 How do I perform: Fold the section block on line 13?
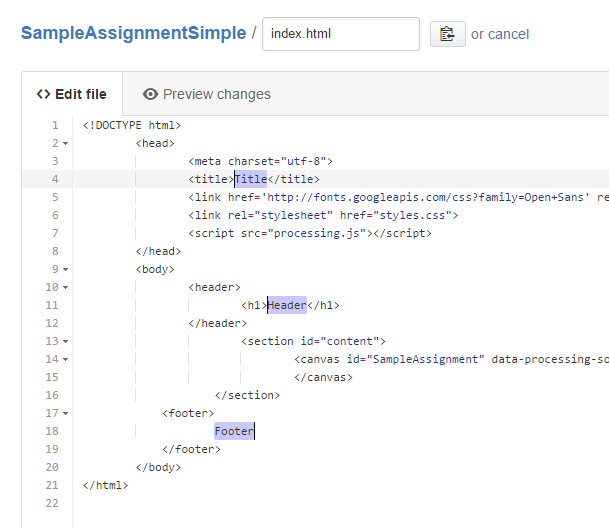click(65, 342)
